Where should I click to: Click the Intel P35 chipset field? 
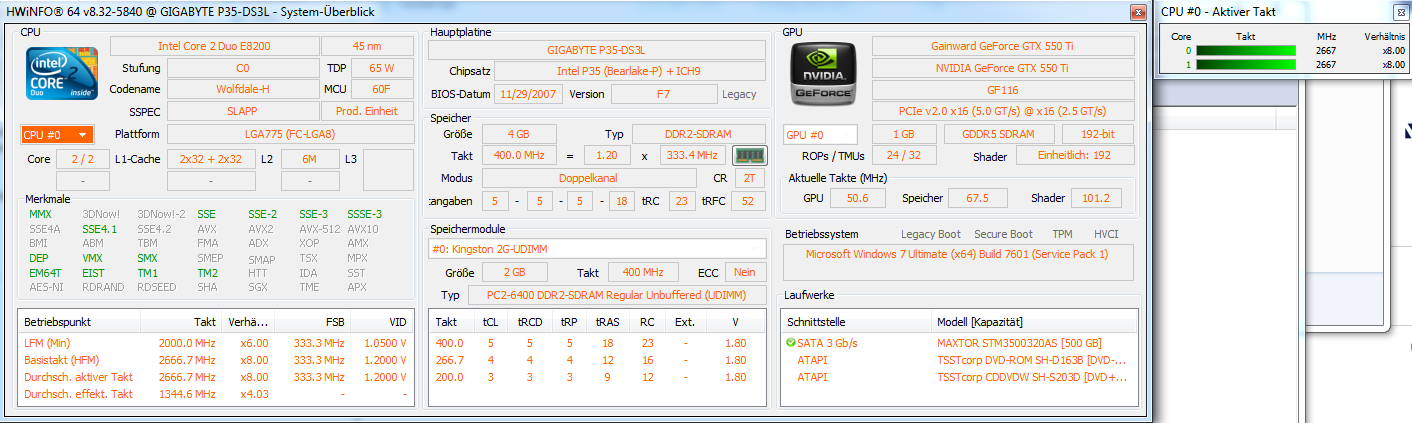(x=629, y=72)
